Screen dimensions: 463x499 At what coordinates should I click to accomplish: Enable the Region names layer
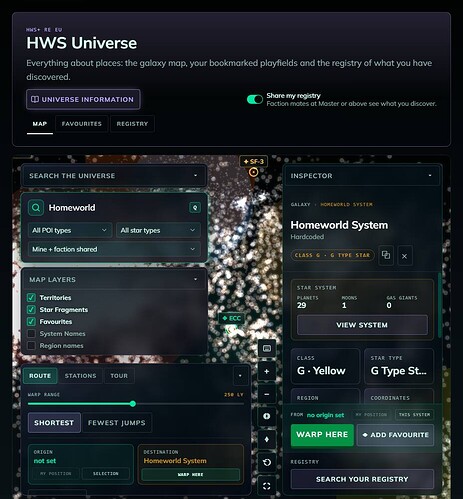click(31, 346)
